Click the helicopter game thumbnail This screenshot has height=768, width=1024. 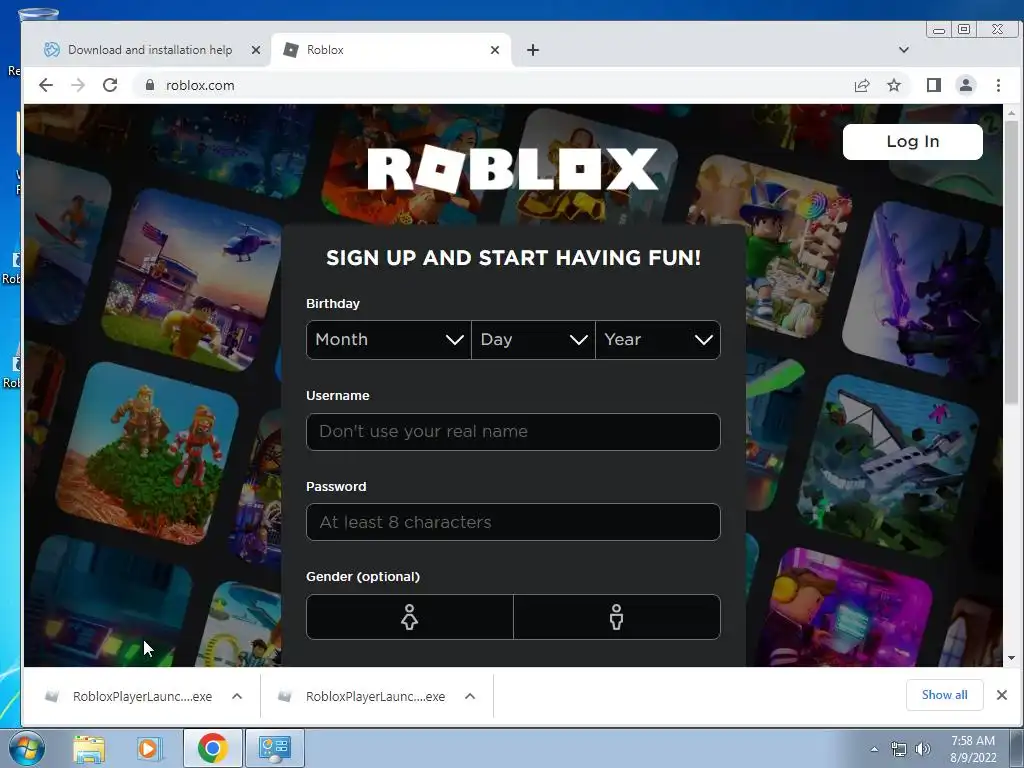coord(193,280)
